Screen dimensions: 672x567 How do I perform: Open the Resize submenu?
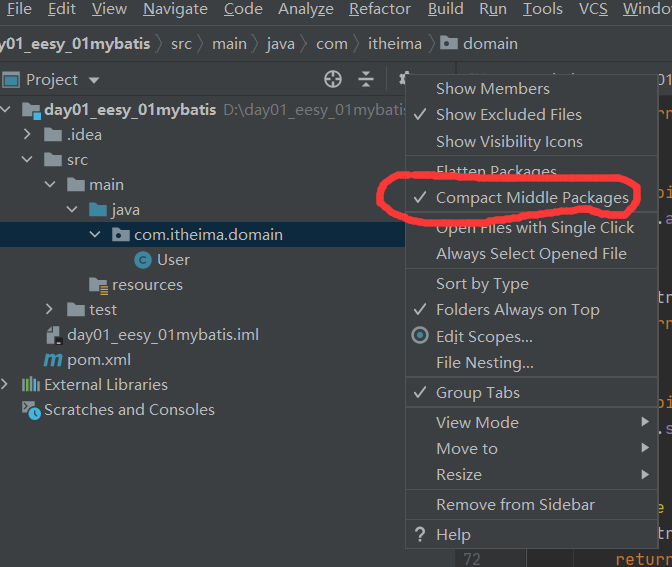(x=531, y=475)
